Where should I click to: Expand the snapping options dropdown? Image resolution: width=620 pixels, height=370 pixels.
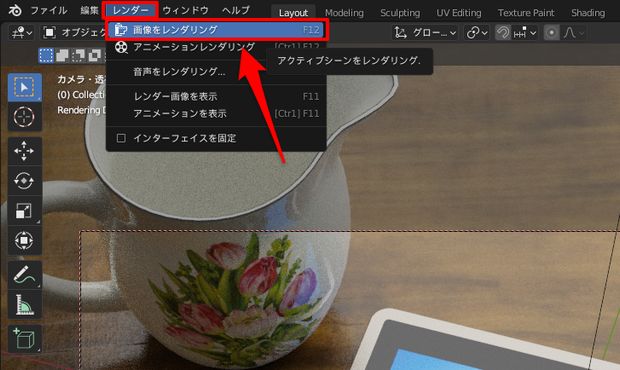[525, 32]
